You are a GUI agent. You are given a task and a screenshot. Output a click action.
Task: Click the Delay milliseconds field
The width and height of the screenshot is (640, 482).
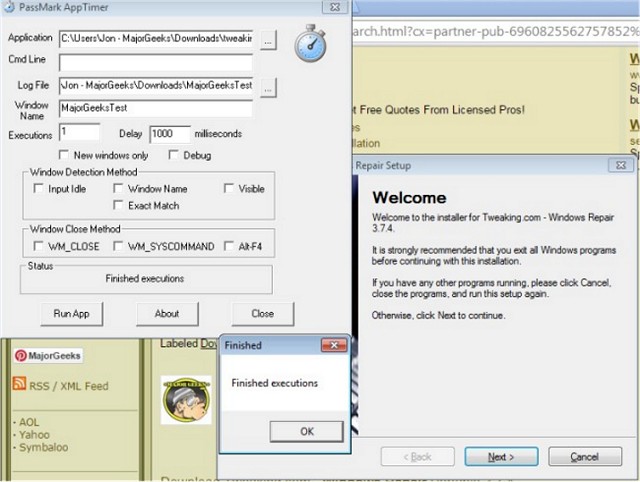point(170,134)
